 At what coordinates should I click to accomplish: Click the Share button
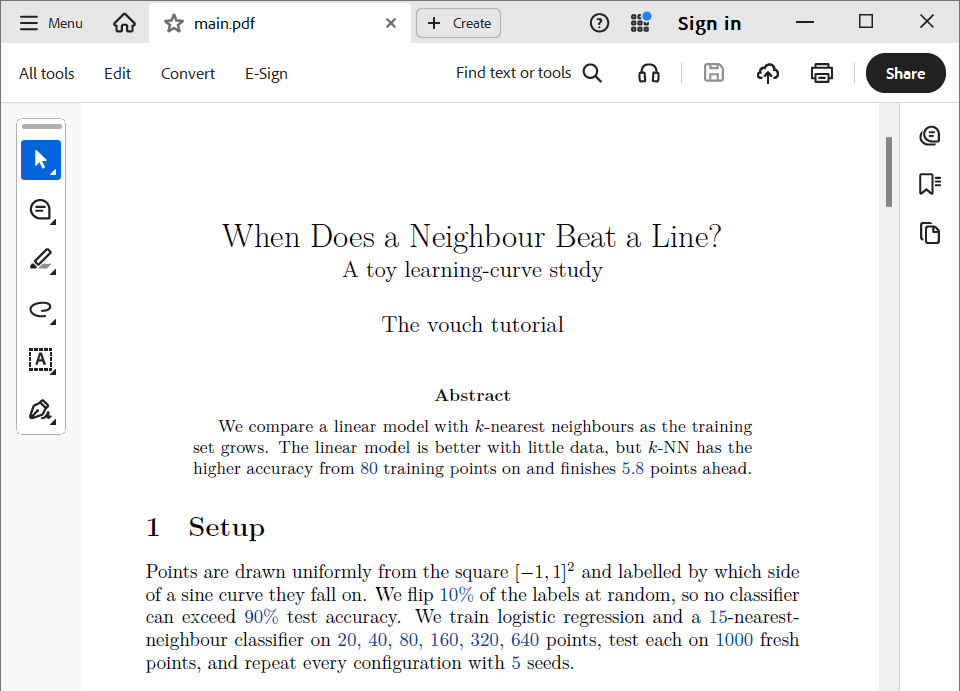[x=906, y=73]
